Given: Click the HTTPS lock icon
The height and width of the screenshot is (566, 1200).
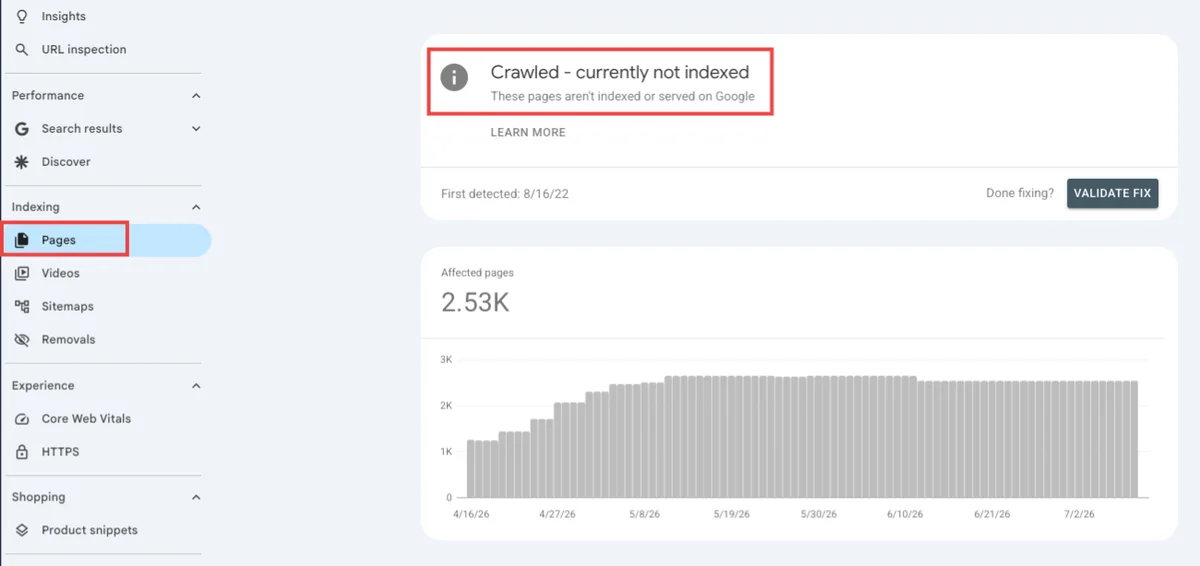Looking at the screenshot, I should (x=22, y=452).
